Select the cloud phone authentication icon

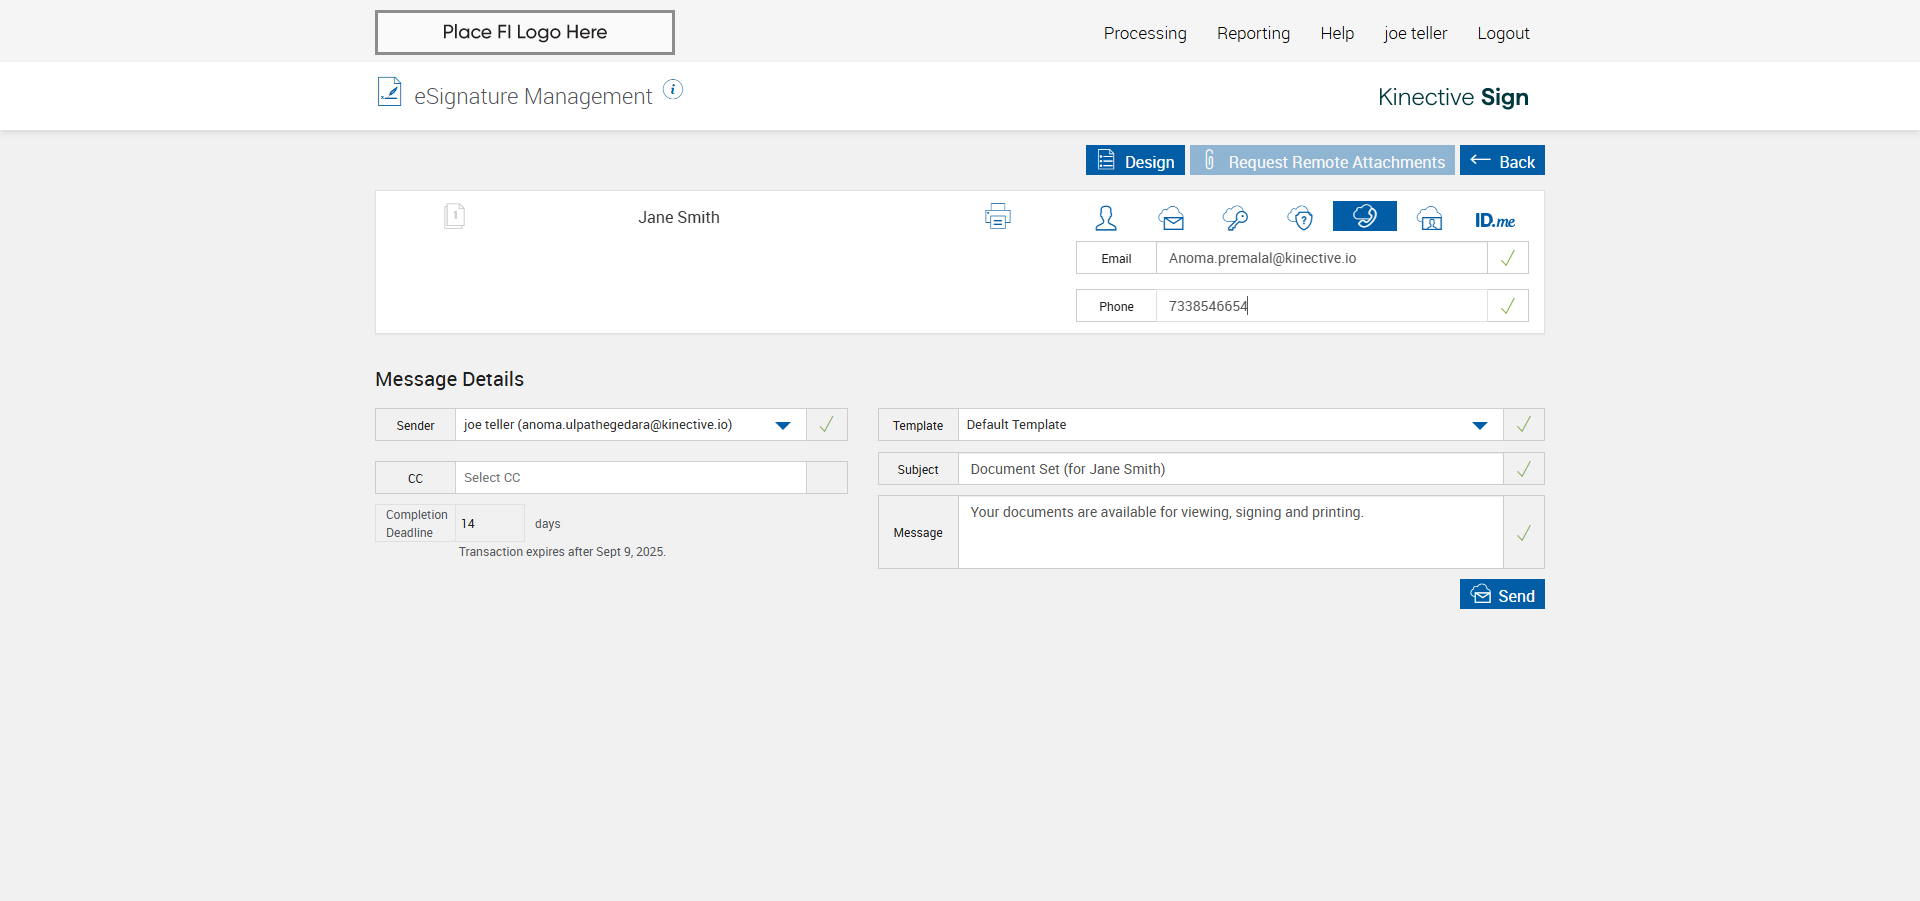(x=1364, y=216)
